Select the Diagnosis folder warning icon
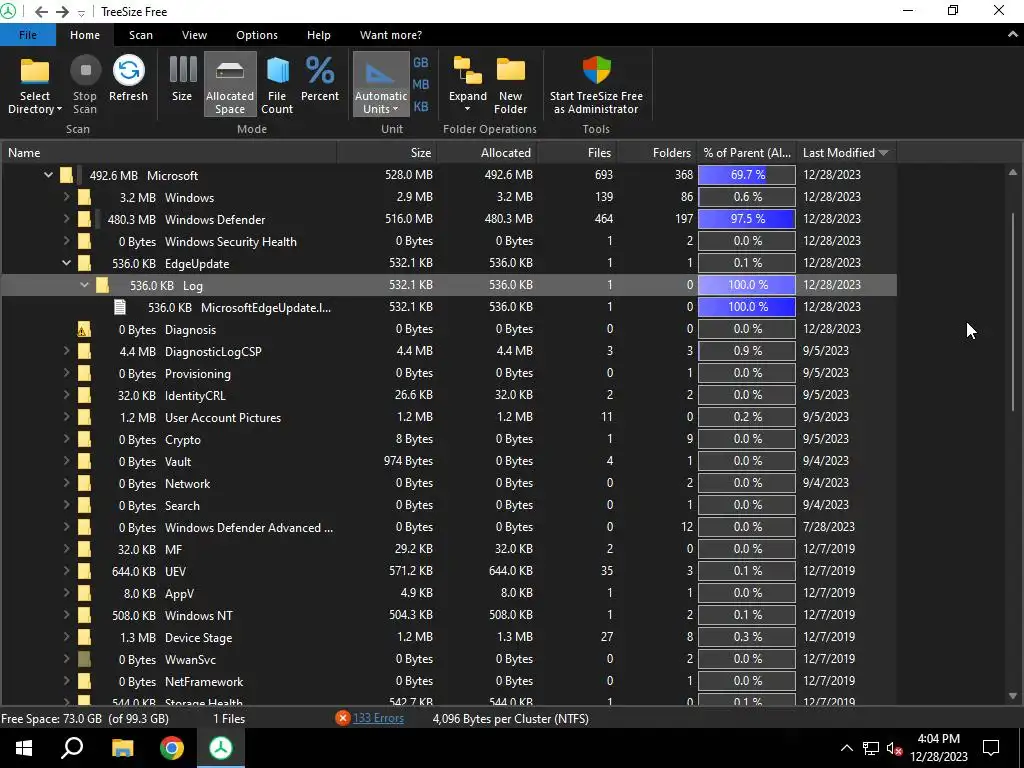The width and height of the screenshot is (1024, 768). click(84, 329)
